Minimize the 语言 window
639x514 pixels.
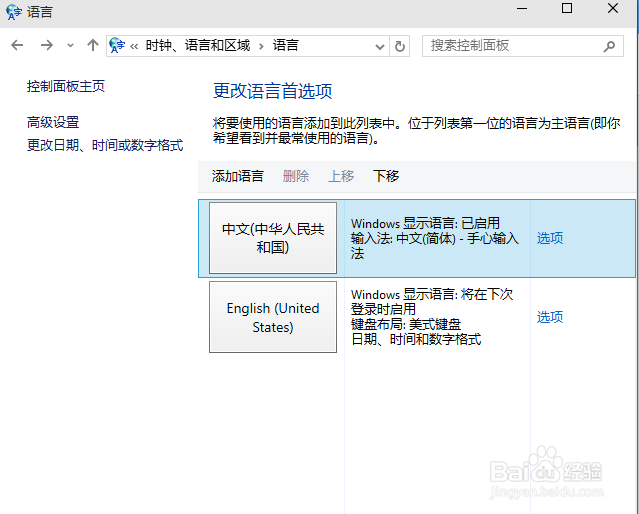pyautogui.click(x=522, y=9)
